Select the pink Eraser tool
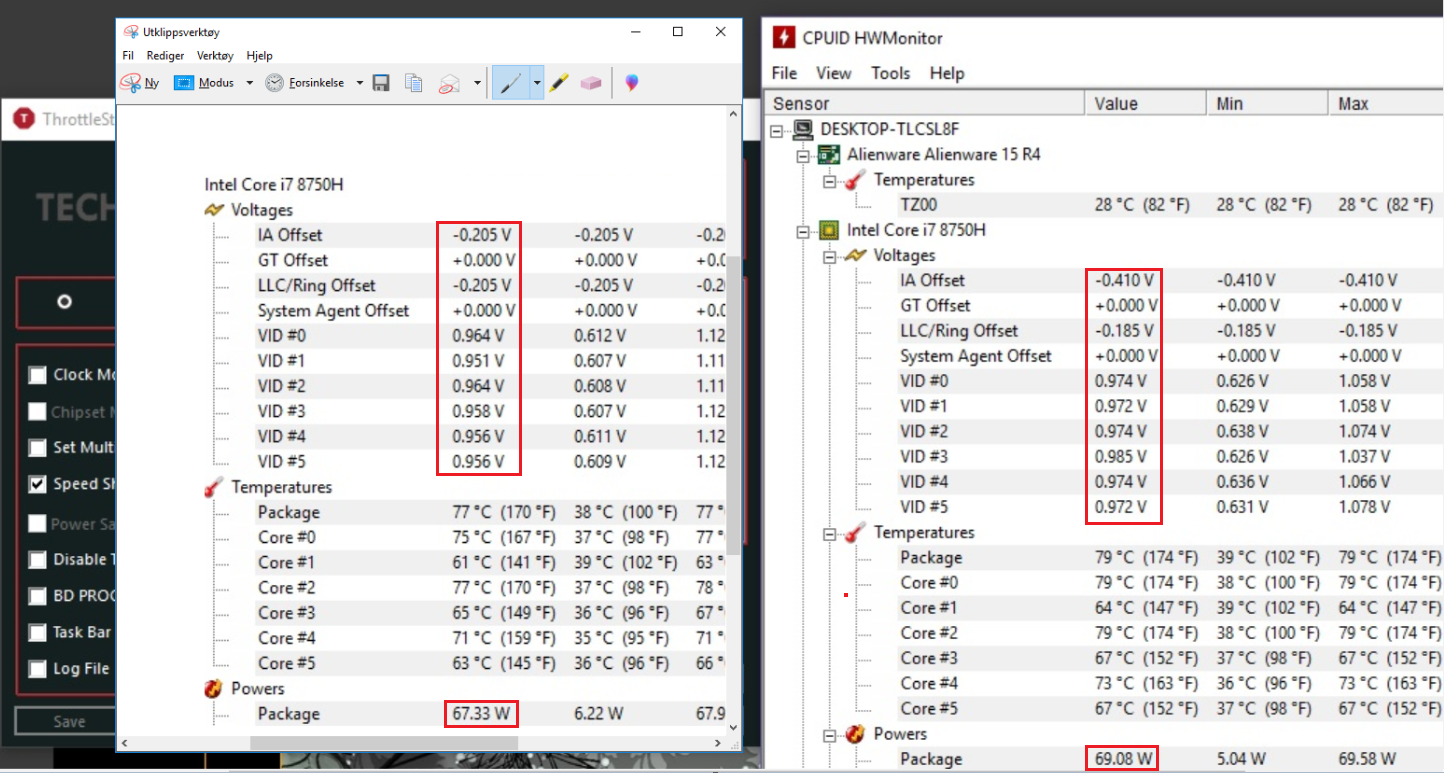This screenshot has height=773, width=1444. pyautogui.click(x=591, y=83)
